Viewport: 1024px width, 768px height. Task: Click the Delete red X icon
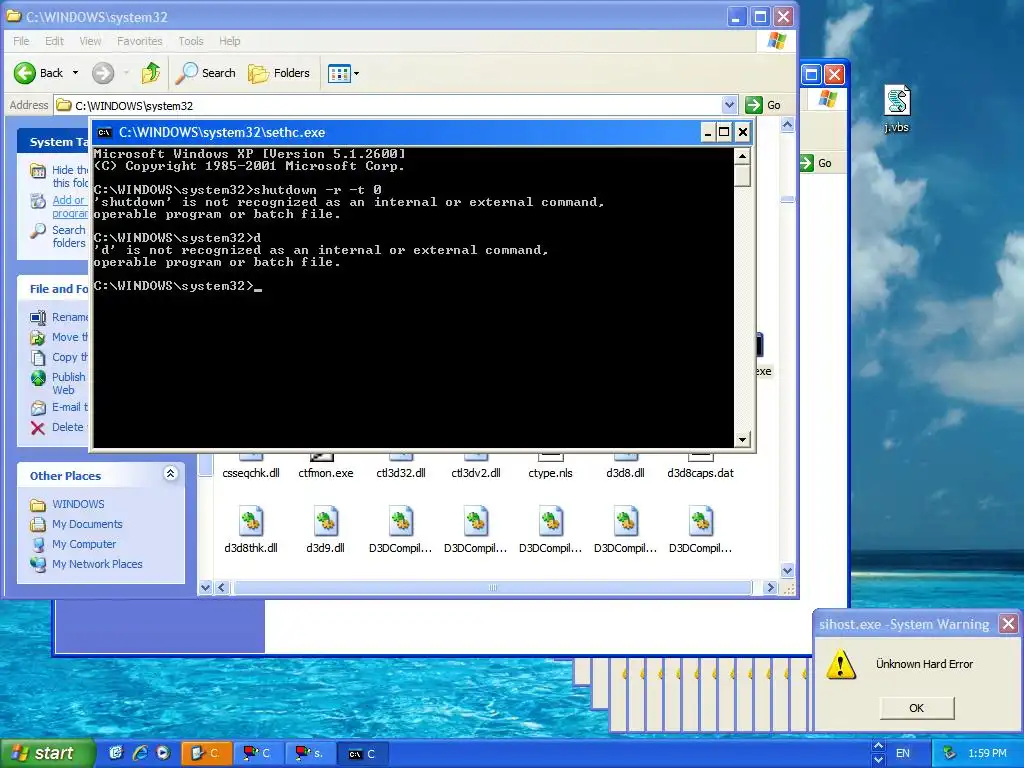pos(38,428)
